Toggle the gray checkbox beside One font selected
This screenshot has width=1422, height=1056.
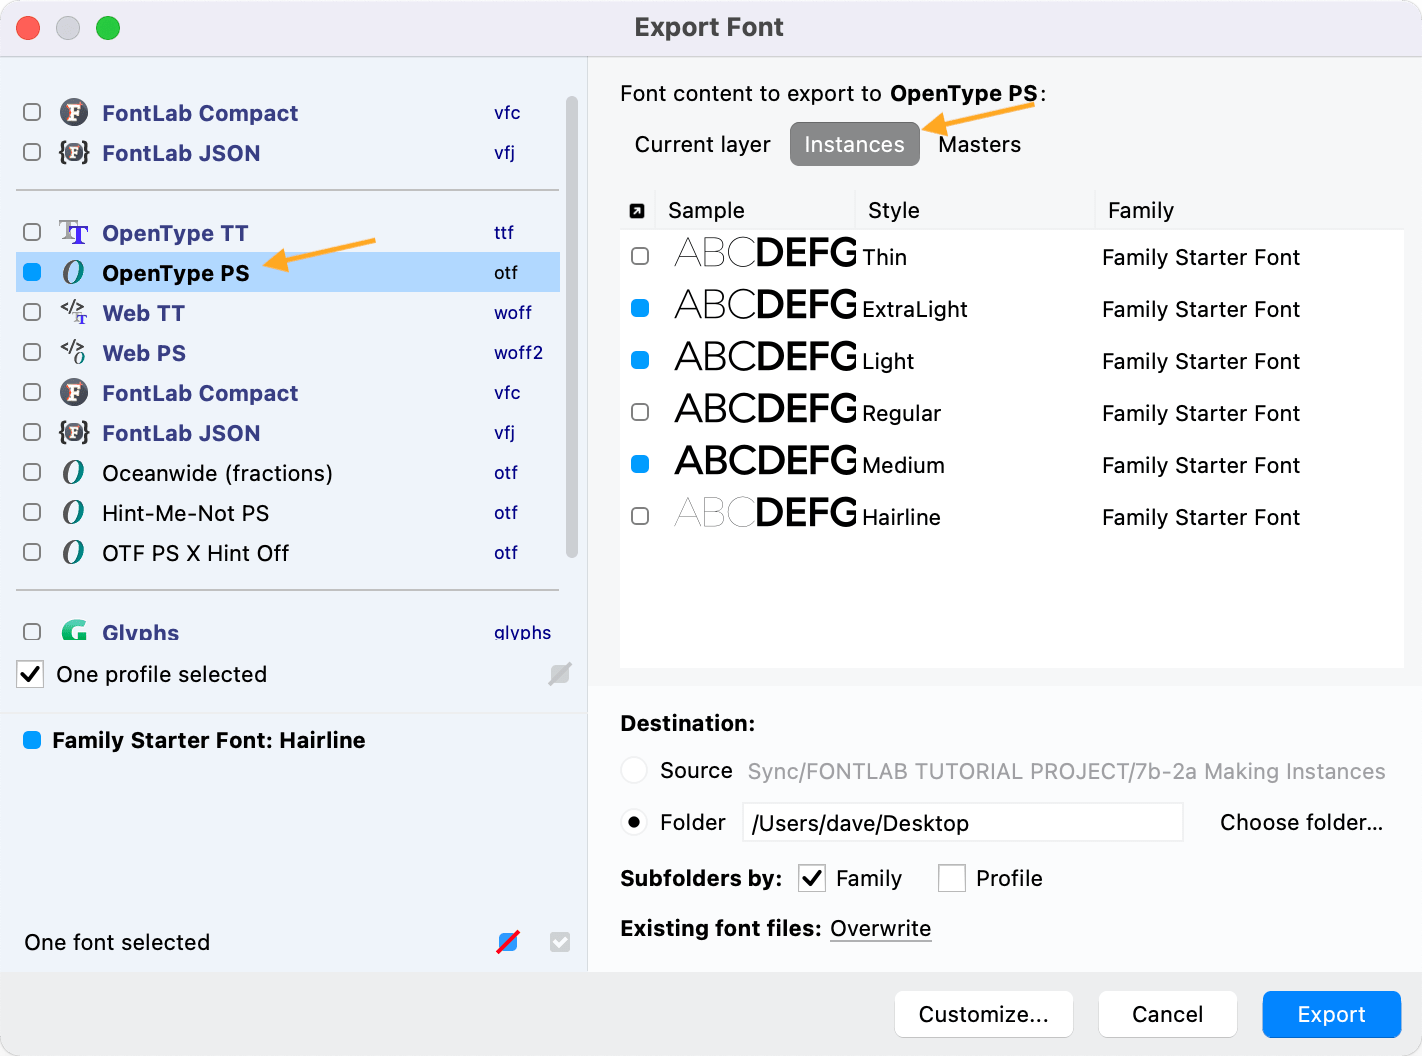click(560, 942)
